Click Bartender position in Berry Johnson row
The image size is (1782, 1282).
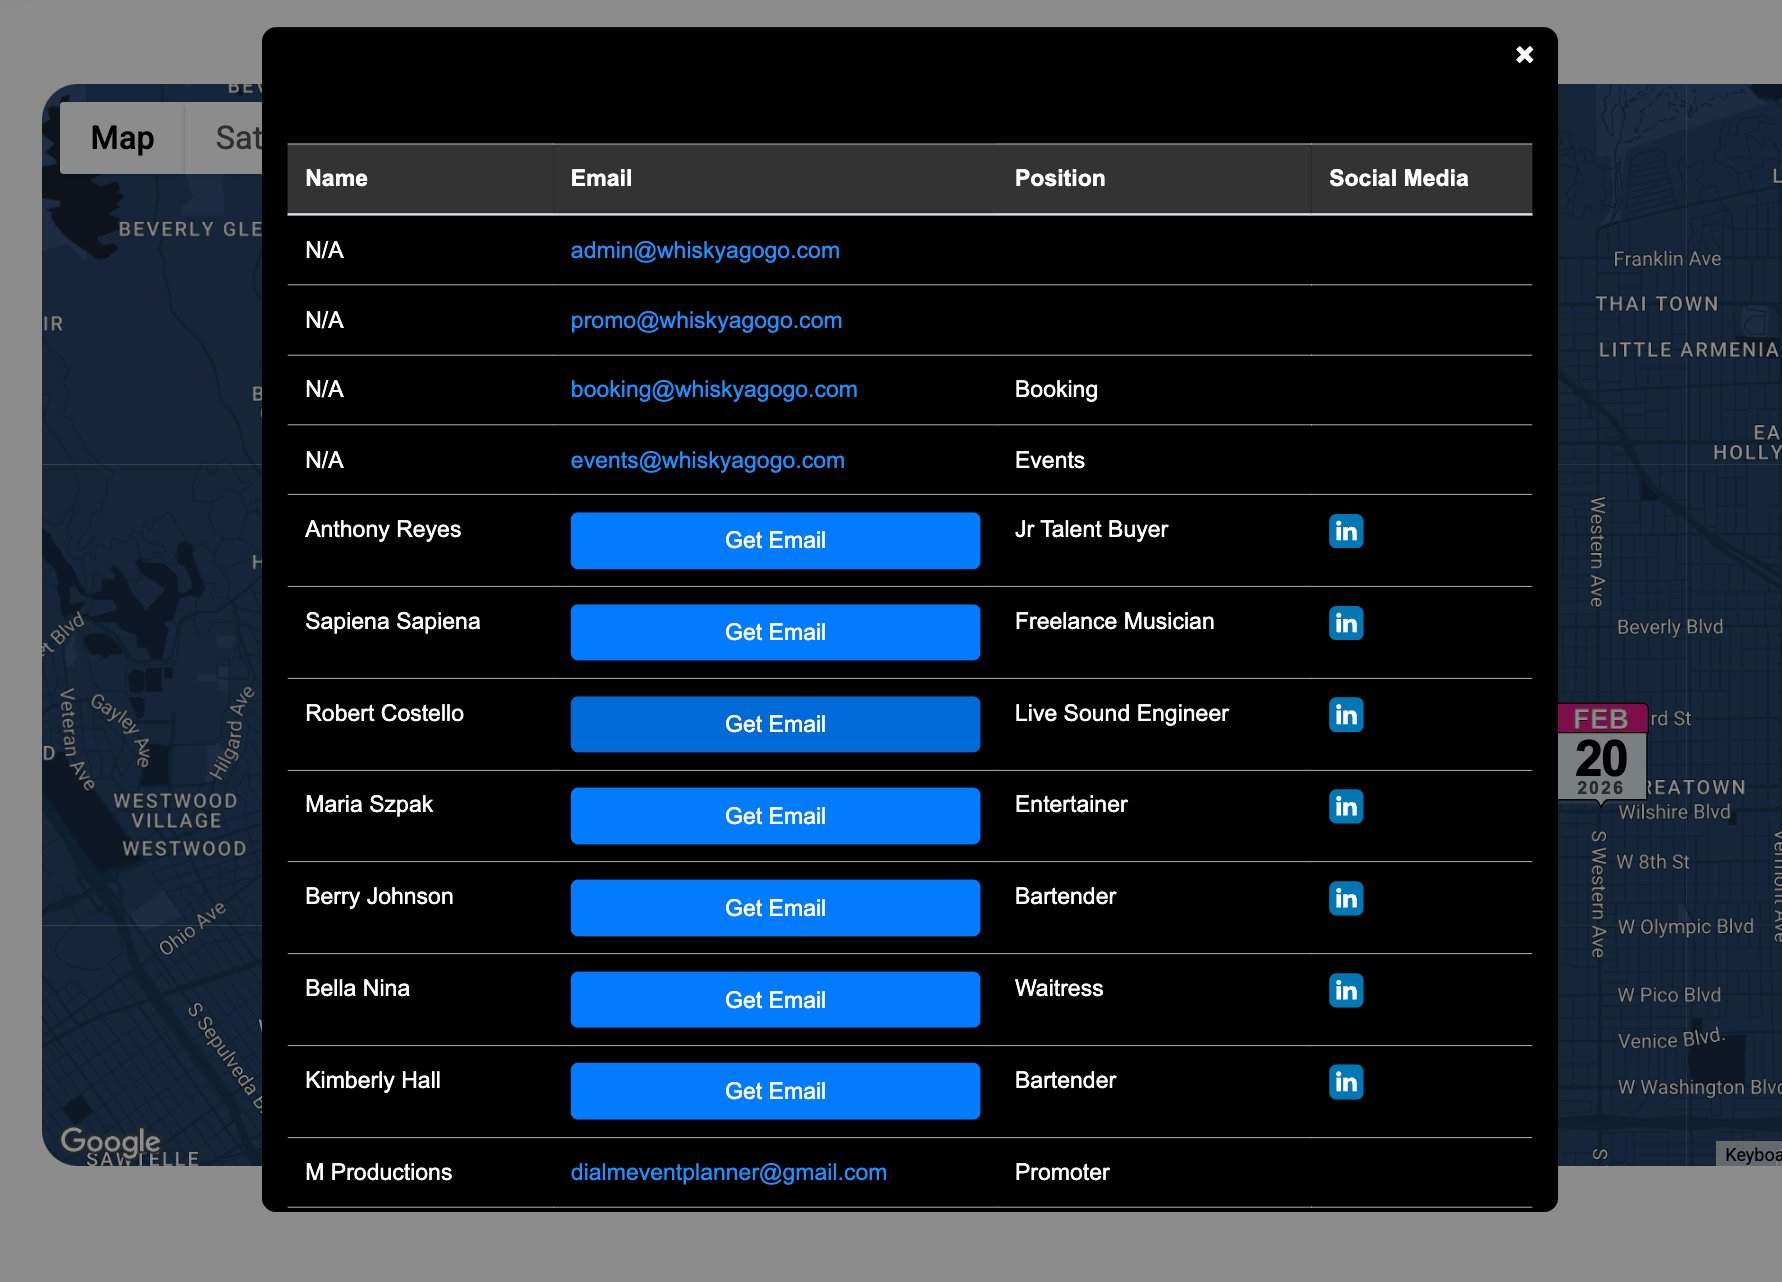[x=1065, y=896]
